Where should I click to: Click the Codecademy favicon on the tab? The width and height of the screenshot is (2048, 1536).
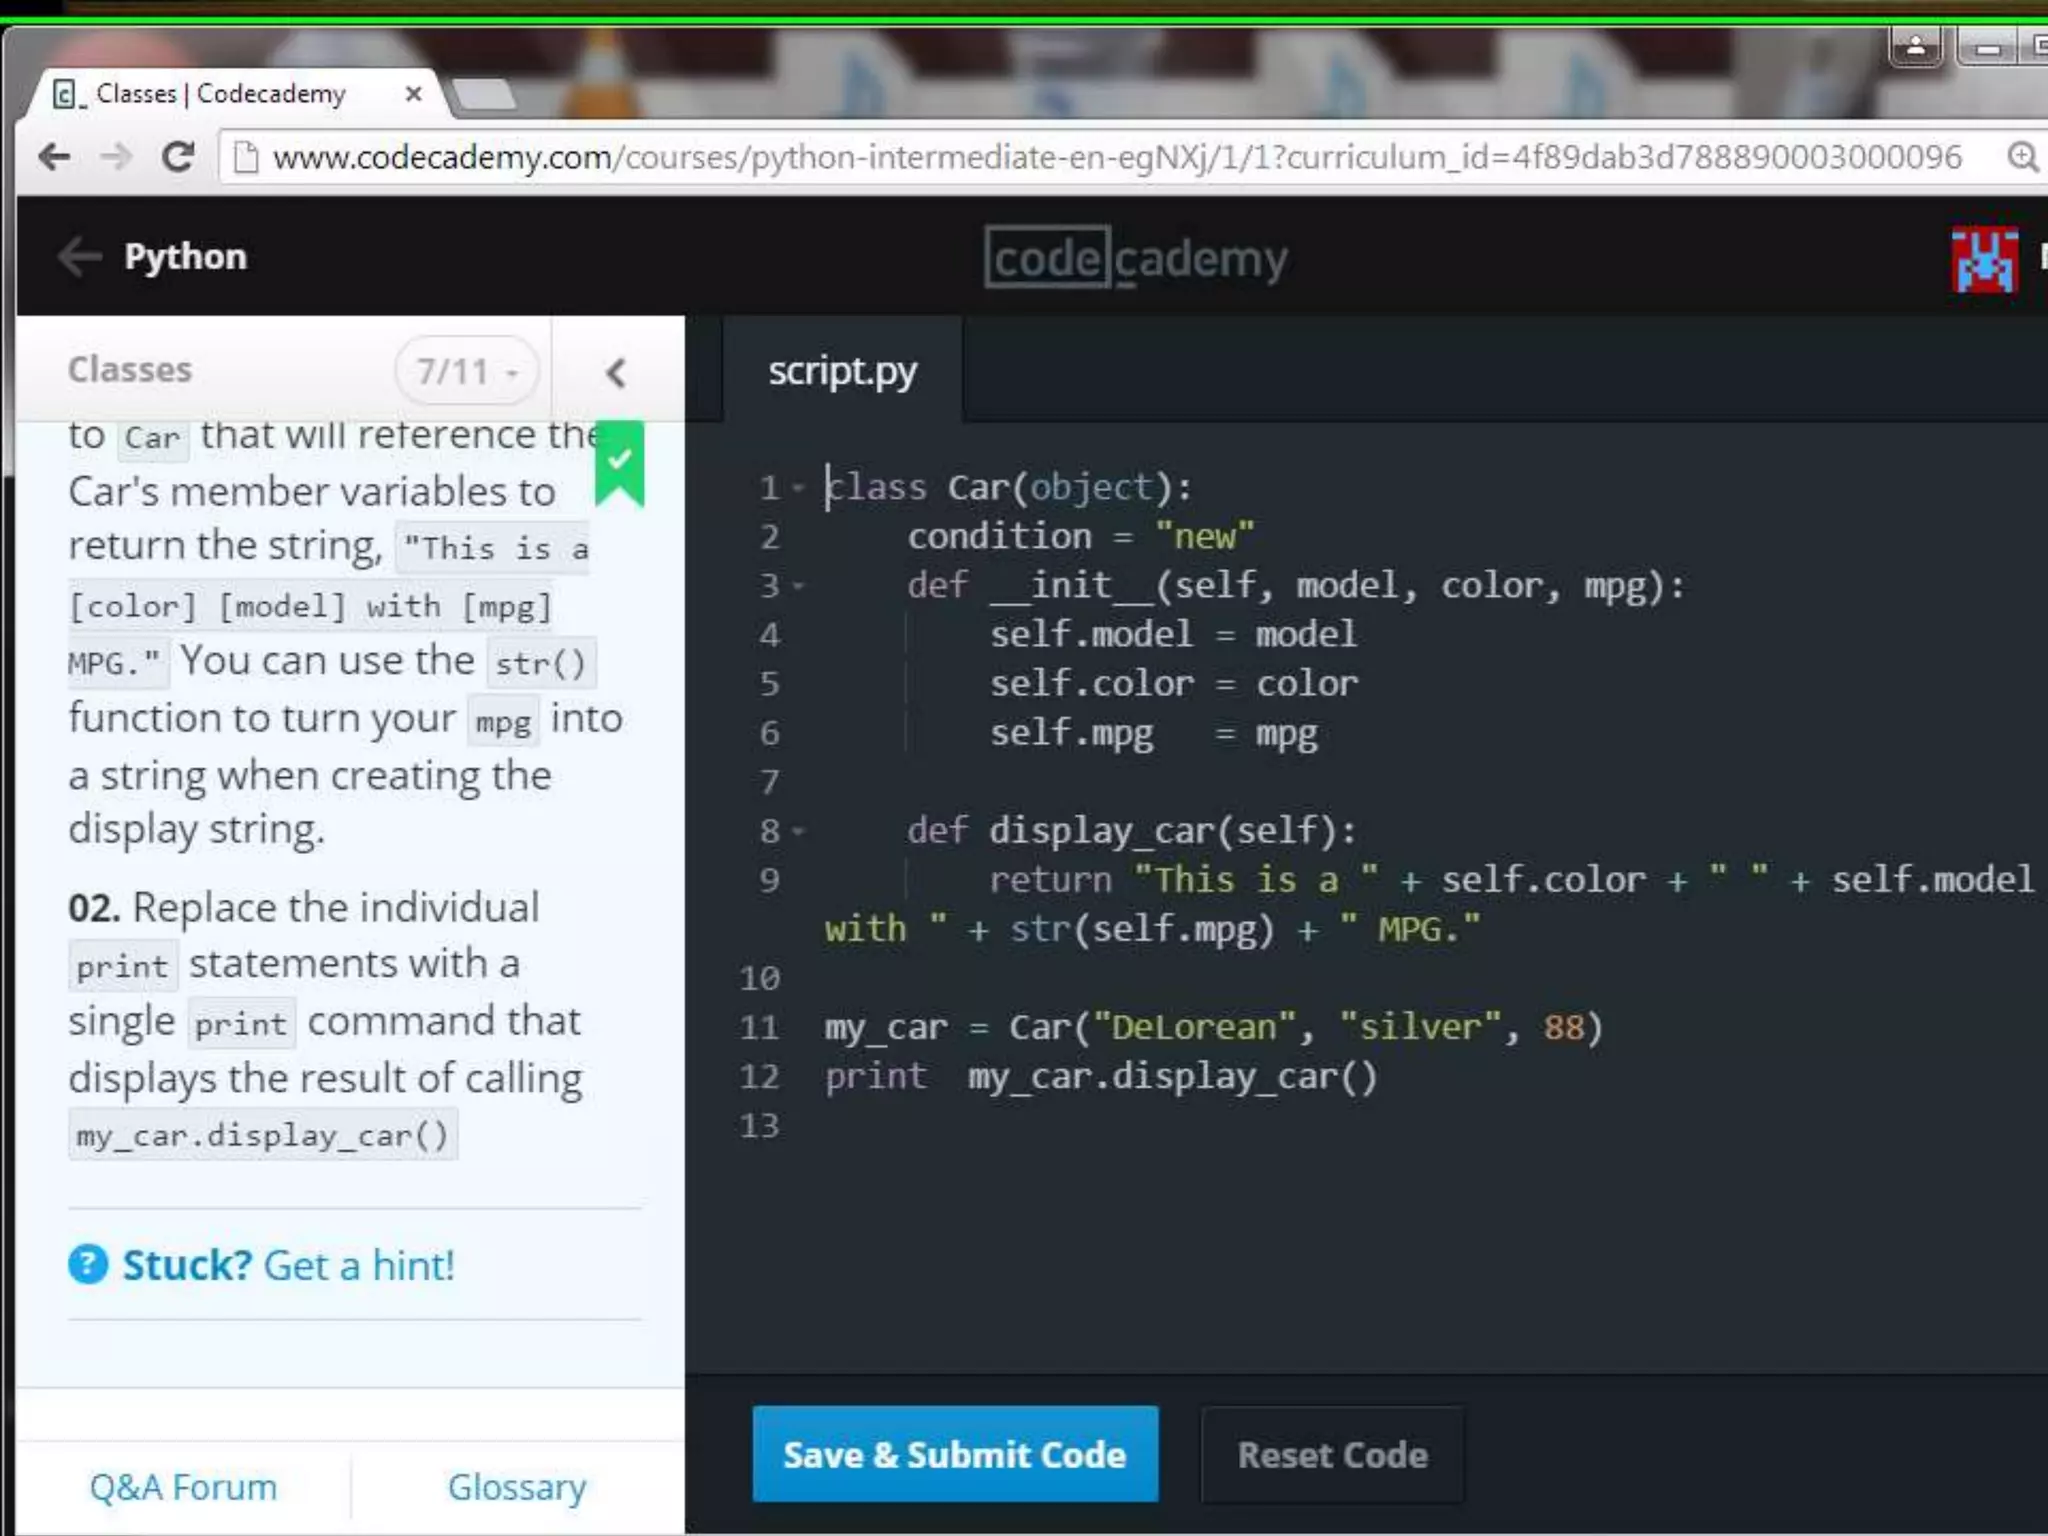coord(66,94)
